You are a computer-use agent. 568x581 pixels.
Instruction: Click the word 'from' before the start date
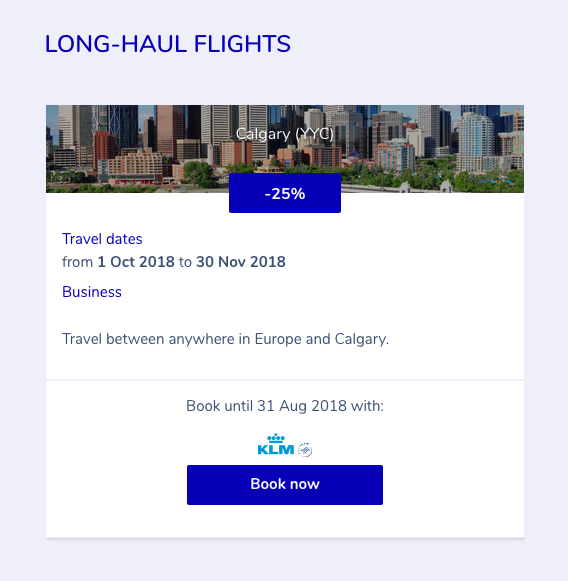[x=77, y=262]
